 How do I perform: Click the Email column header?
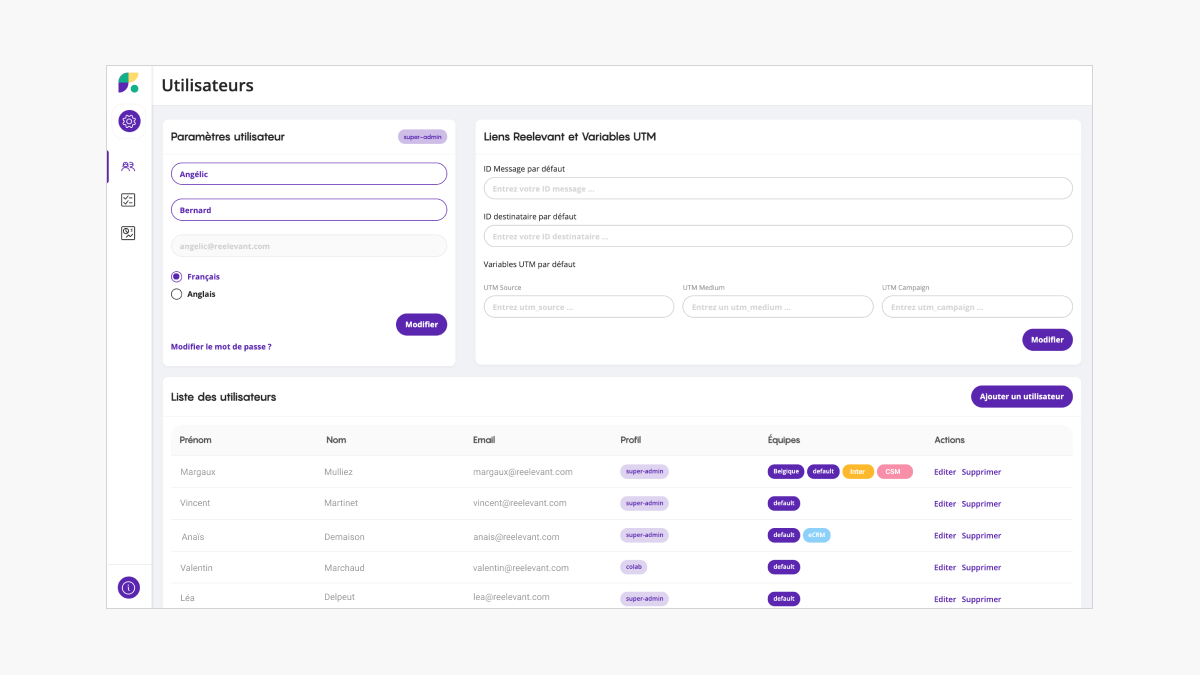click(x=484, y=440)
